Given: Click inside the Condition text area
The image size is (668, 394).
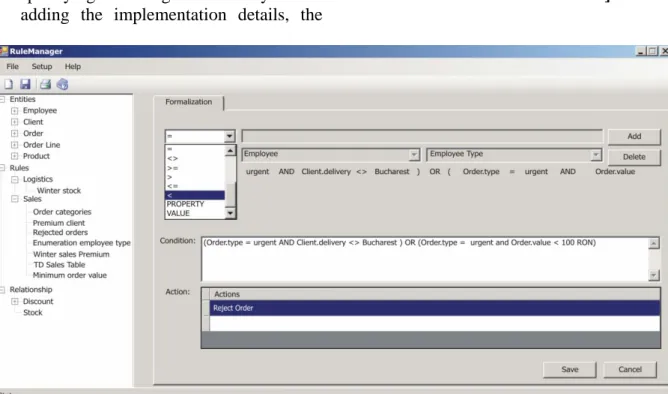Looking at the screenshot, I should coord(425,259).
